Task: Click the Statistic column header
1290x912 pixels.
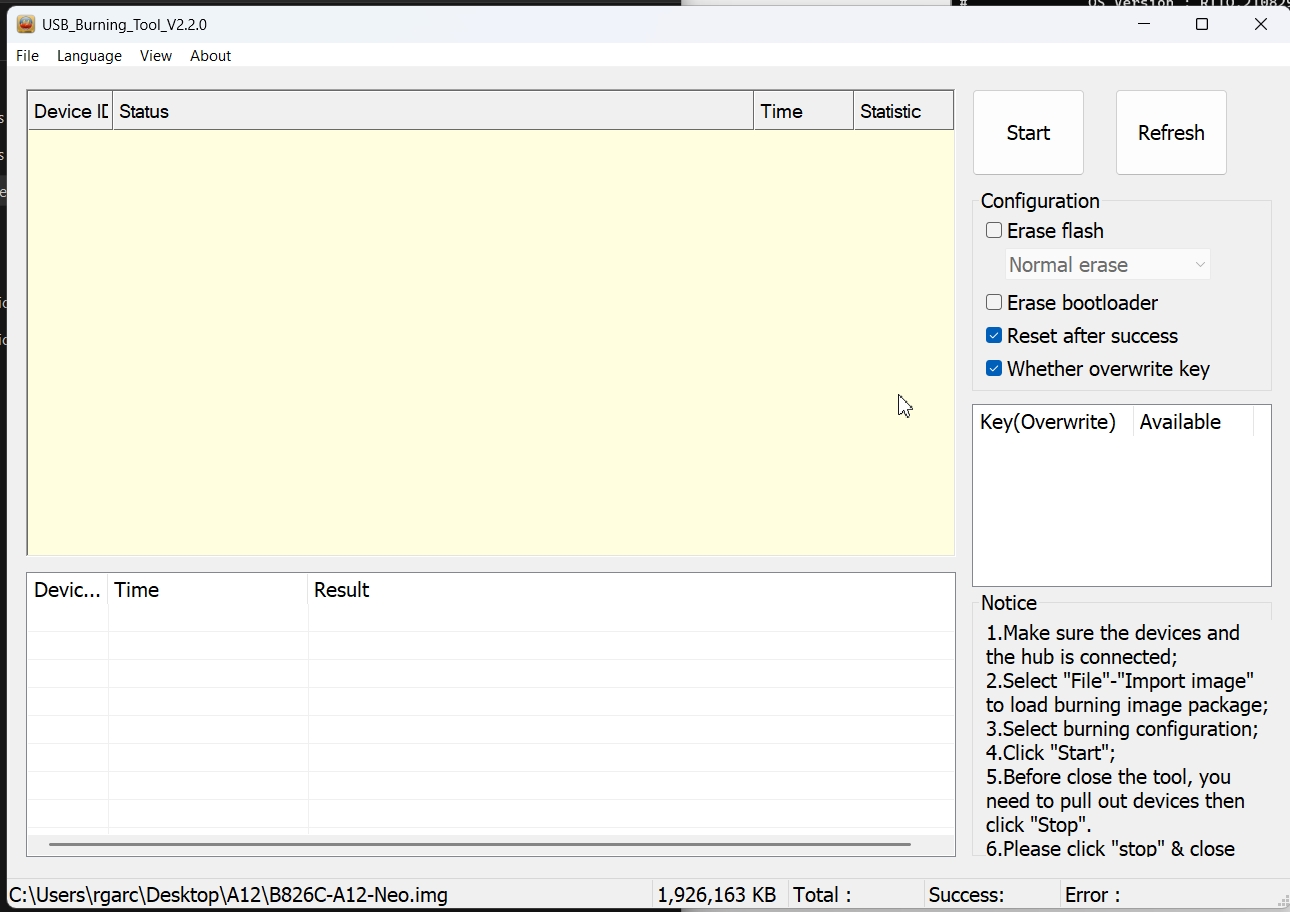Action: [x=903, y=111]
